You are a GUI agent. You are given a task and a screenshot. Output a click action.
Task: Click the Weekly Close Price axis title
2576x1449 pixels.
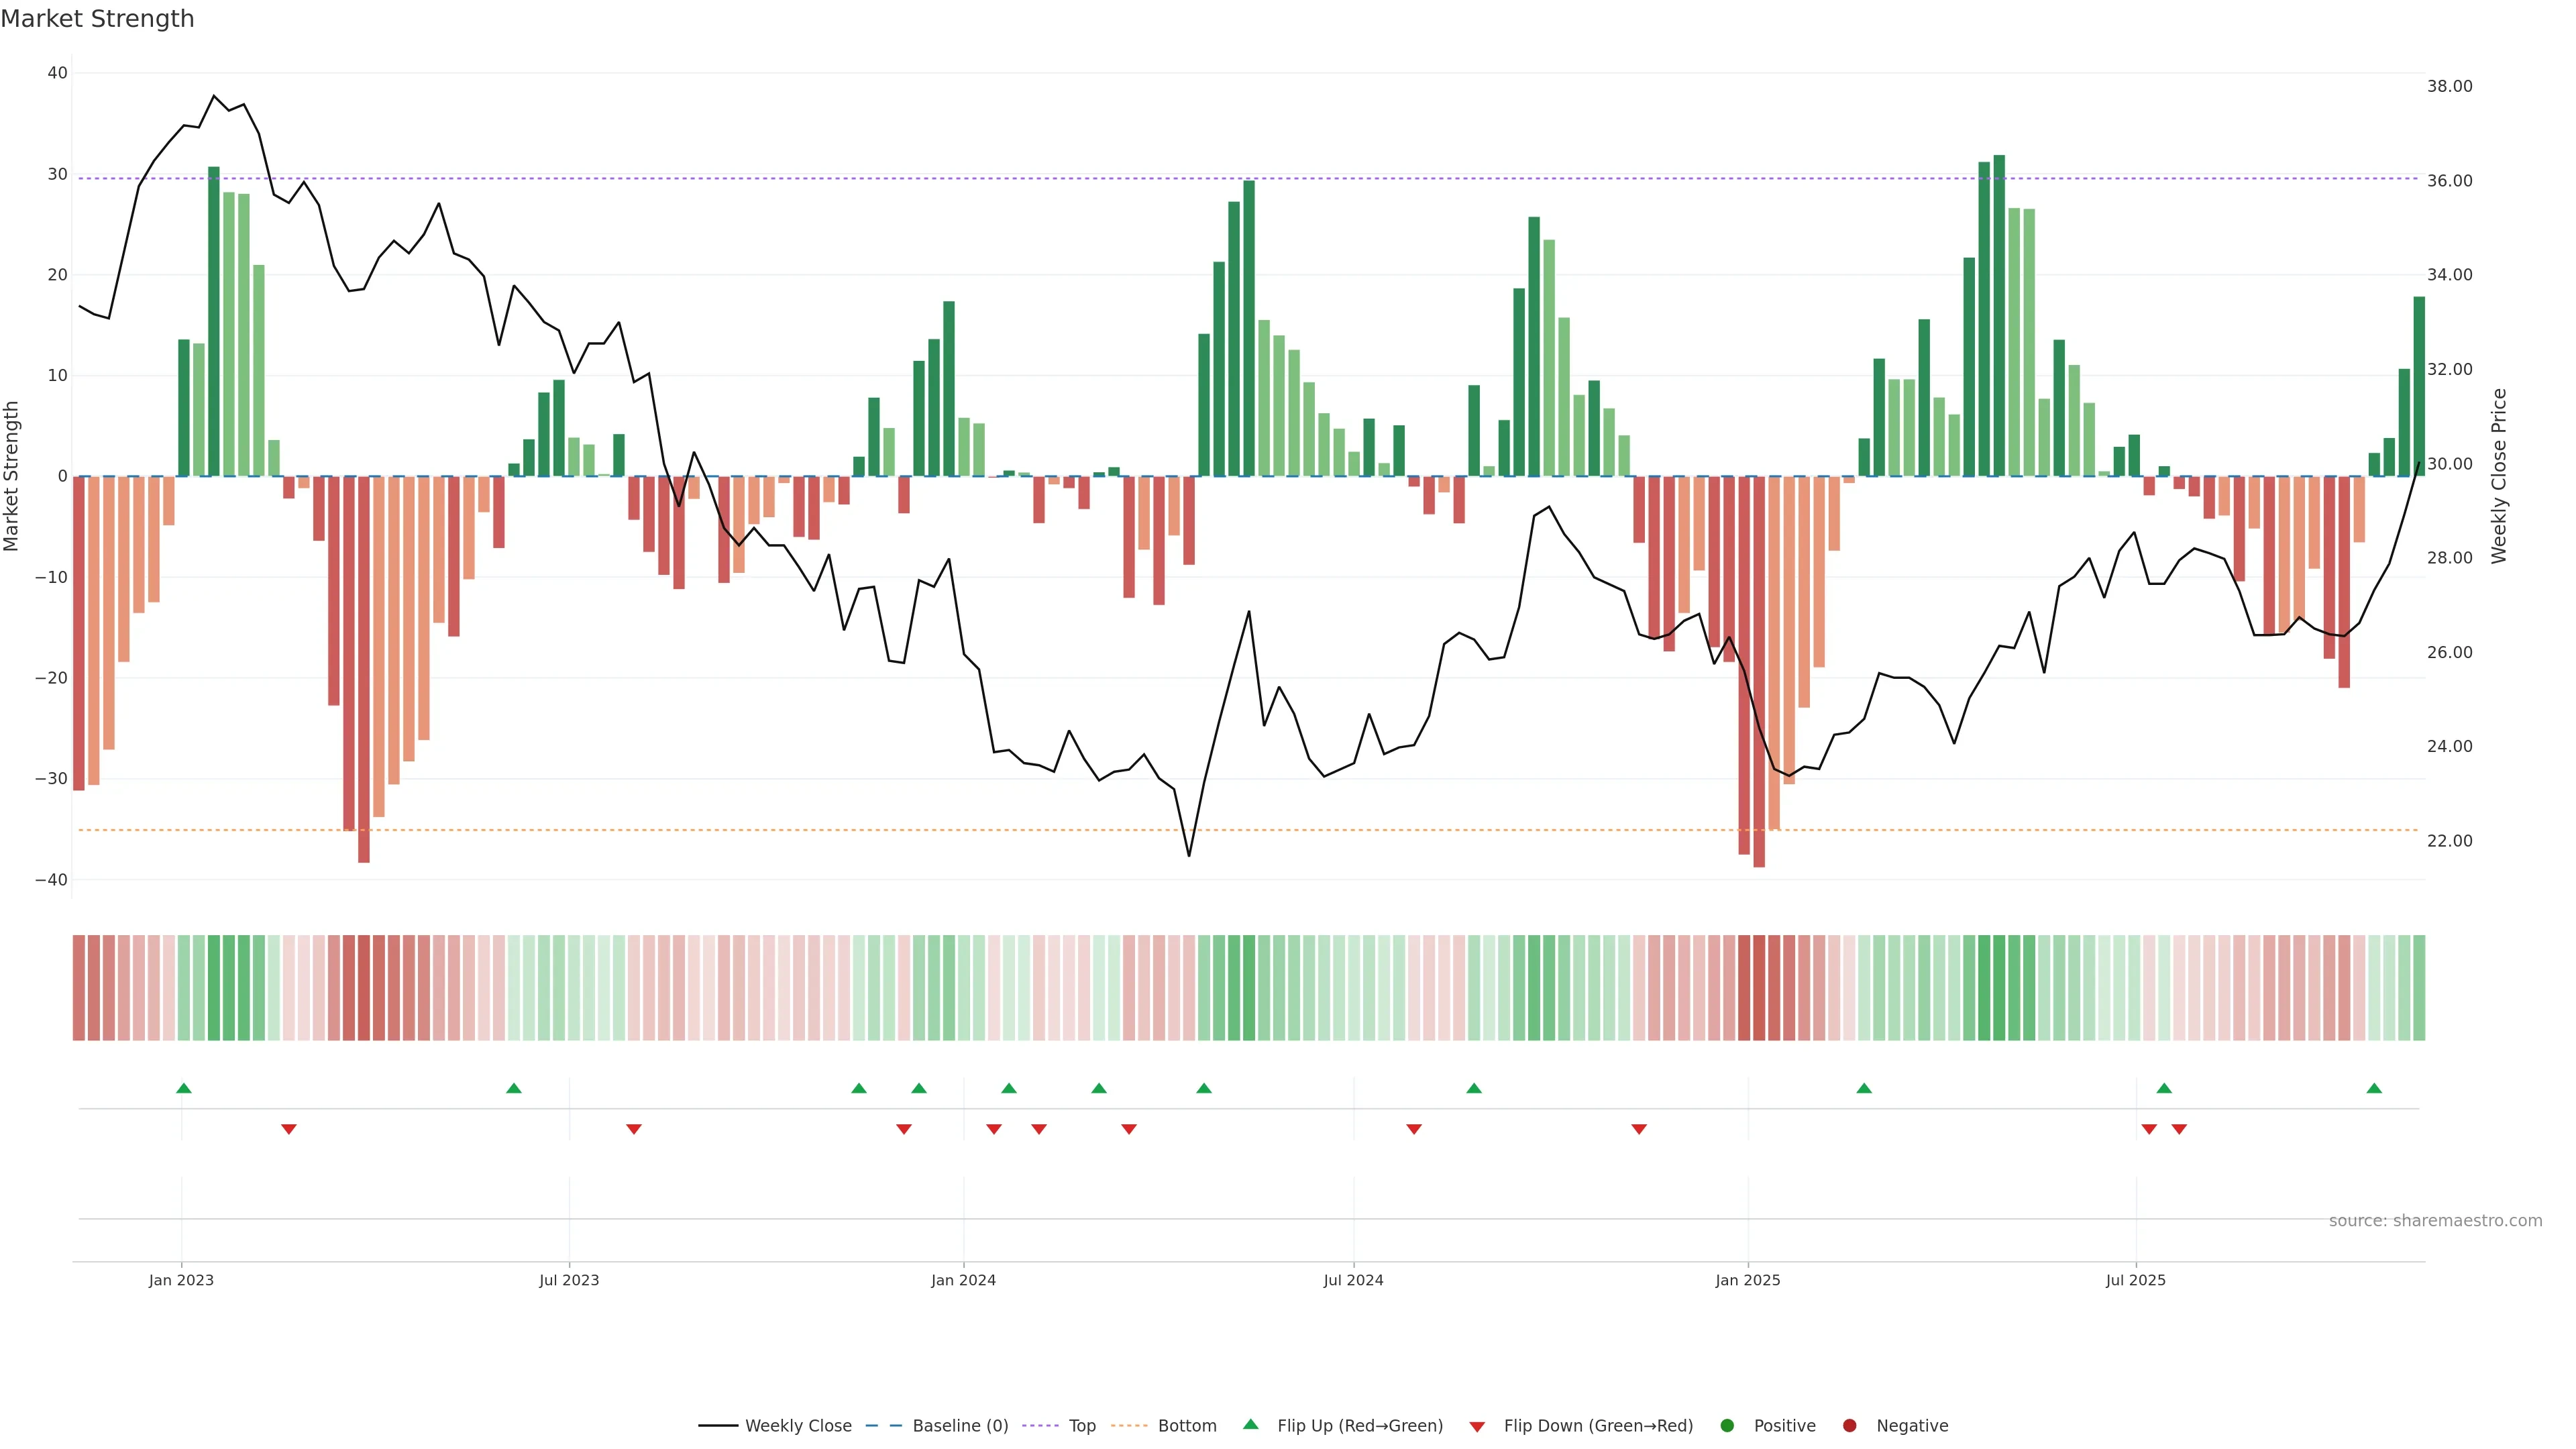[2499, 476]
